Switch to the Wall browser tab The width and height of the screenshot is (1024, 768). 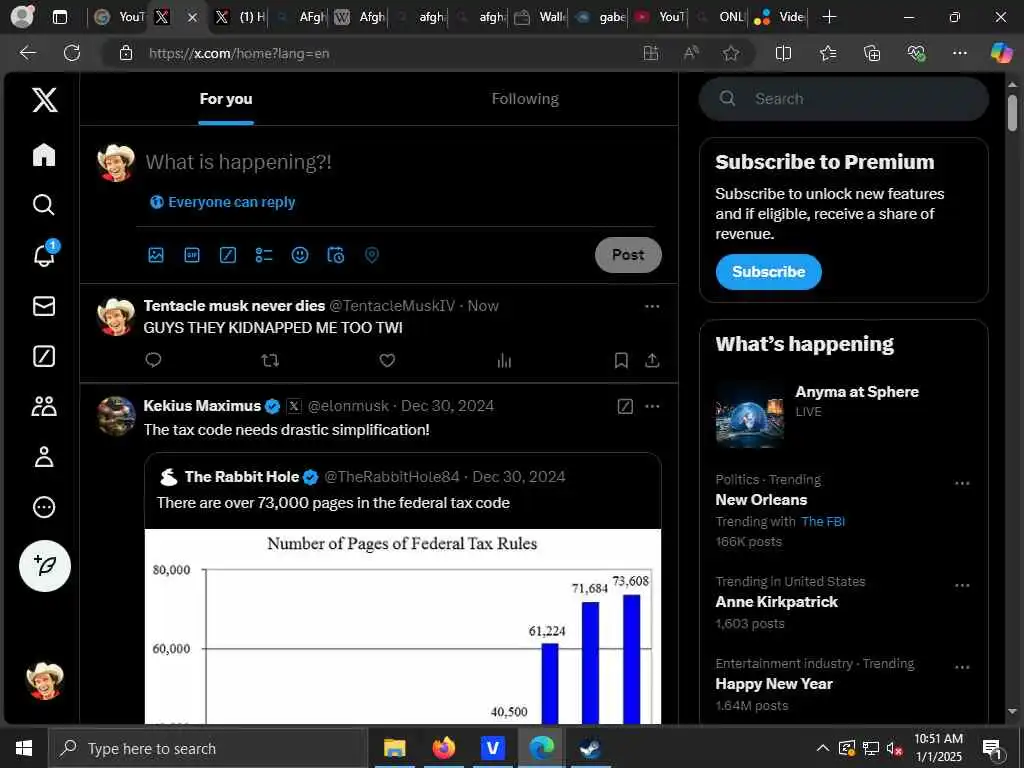(x=540, y=17)
